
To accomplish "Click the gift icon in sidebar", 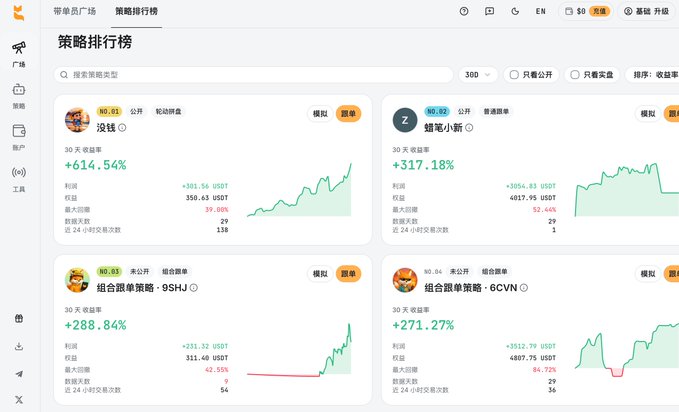I will [19, 318].
